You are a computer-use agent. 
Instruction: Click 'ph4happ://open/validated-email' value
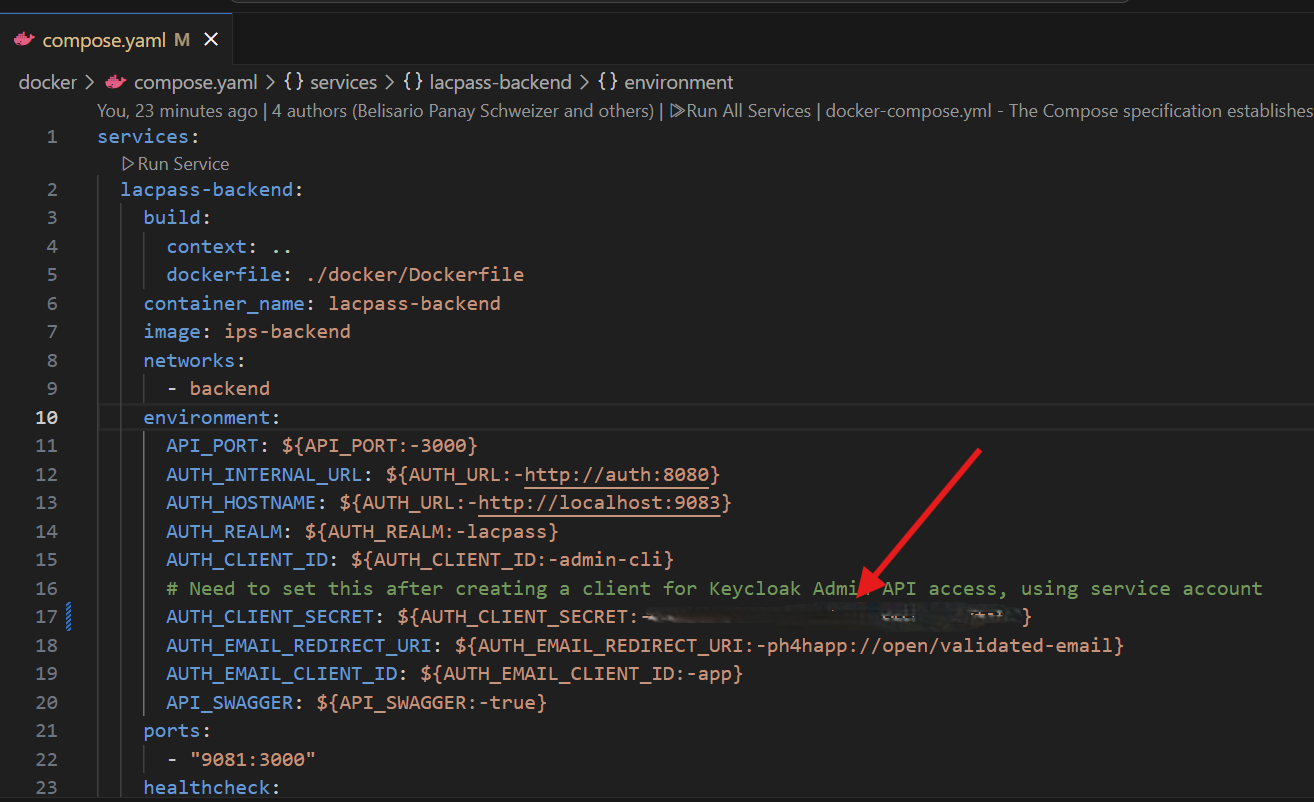940,645
